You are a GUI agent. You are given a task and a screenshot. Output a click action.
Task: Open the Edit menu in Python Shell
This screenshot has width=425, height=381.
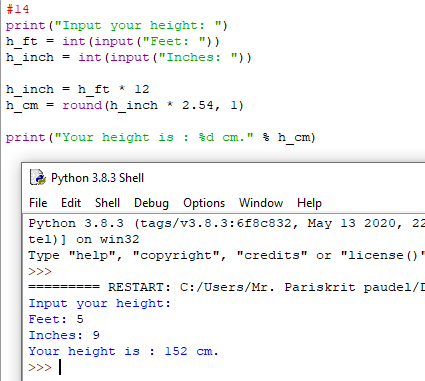tap(71, 203)
